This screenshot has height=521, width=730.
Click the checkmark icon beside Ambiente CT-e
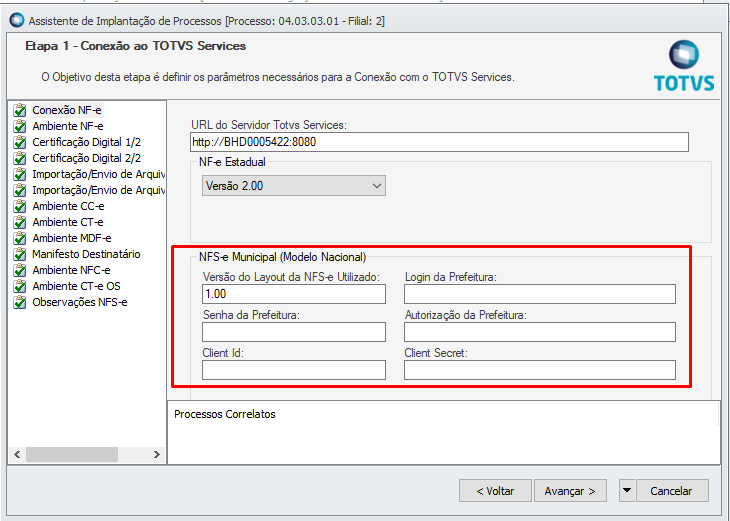tap(20, 222)
